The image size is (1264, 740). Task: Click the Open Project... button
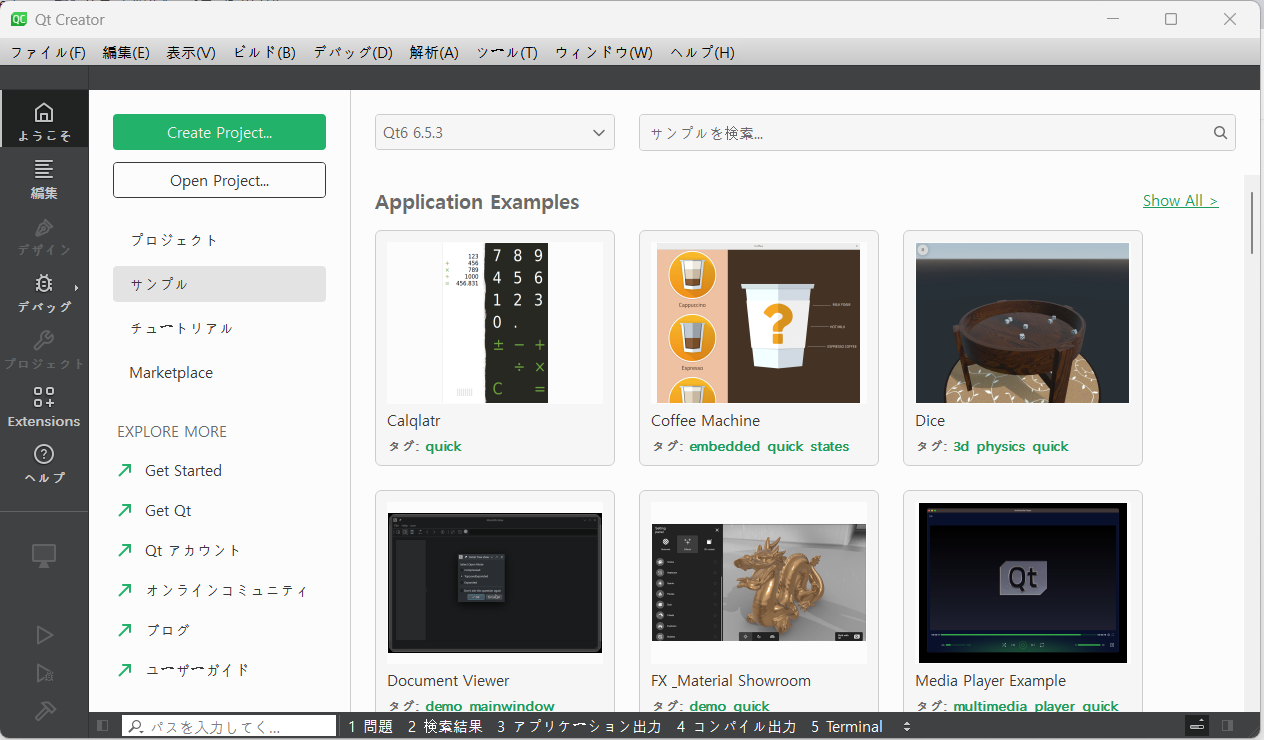pos(219,180)
